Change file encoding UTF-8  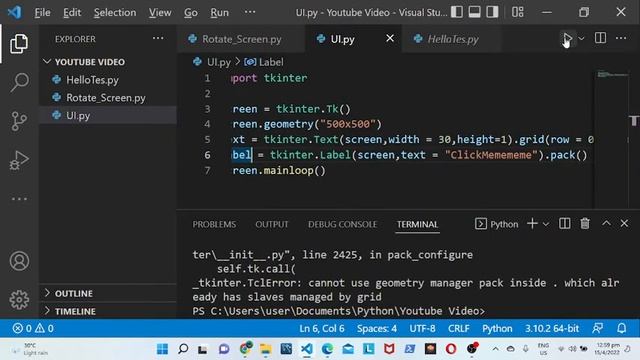click(x=422, y=329)
